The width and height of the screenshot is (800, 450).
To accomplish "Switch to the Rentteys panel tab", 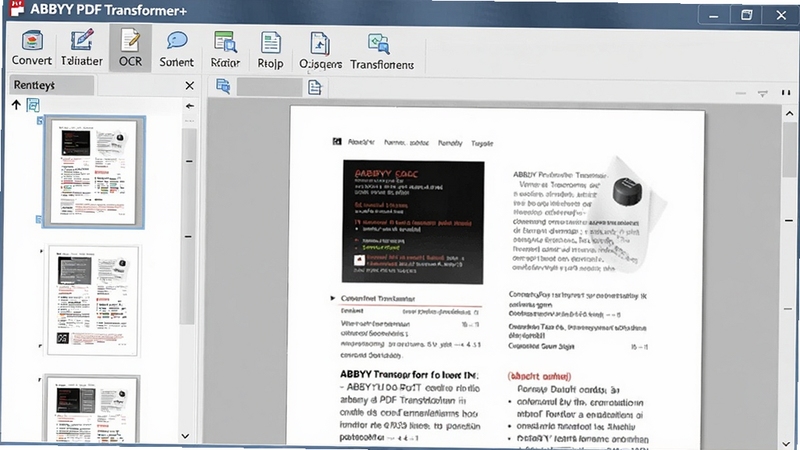I will (51, 85).
